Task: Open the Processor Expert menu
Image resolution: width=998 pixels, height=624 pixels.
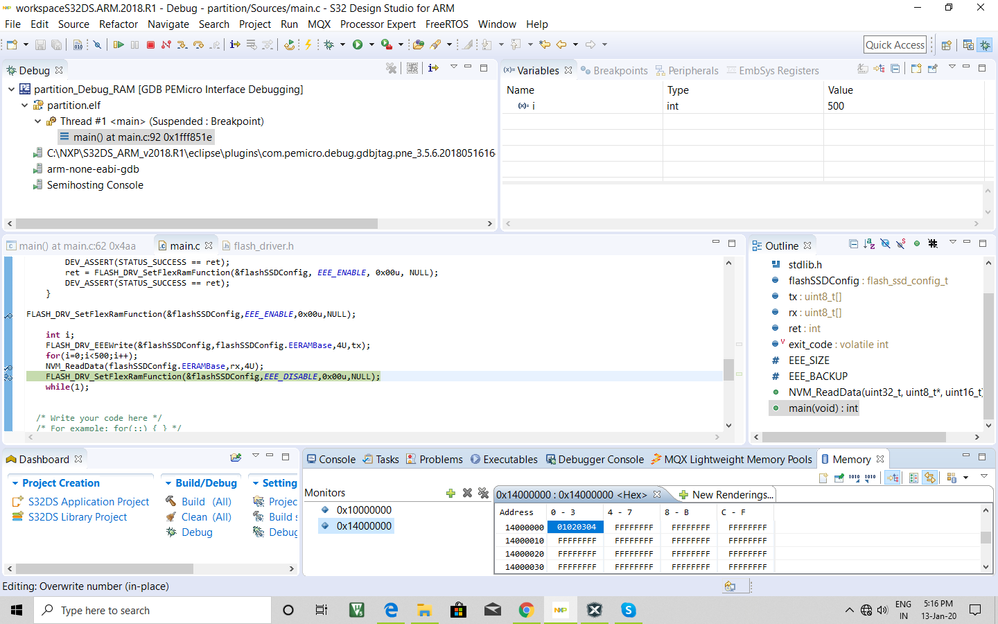Action: point(378,24)
